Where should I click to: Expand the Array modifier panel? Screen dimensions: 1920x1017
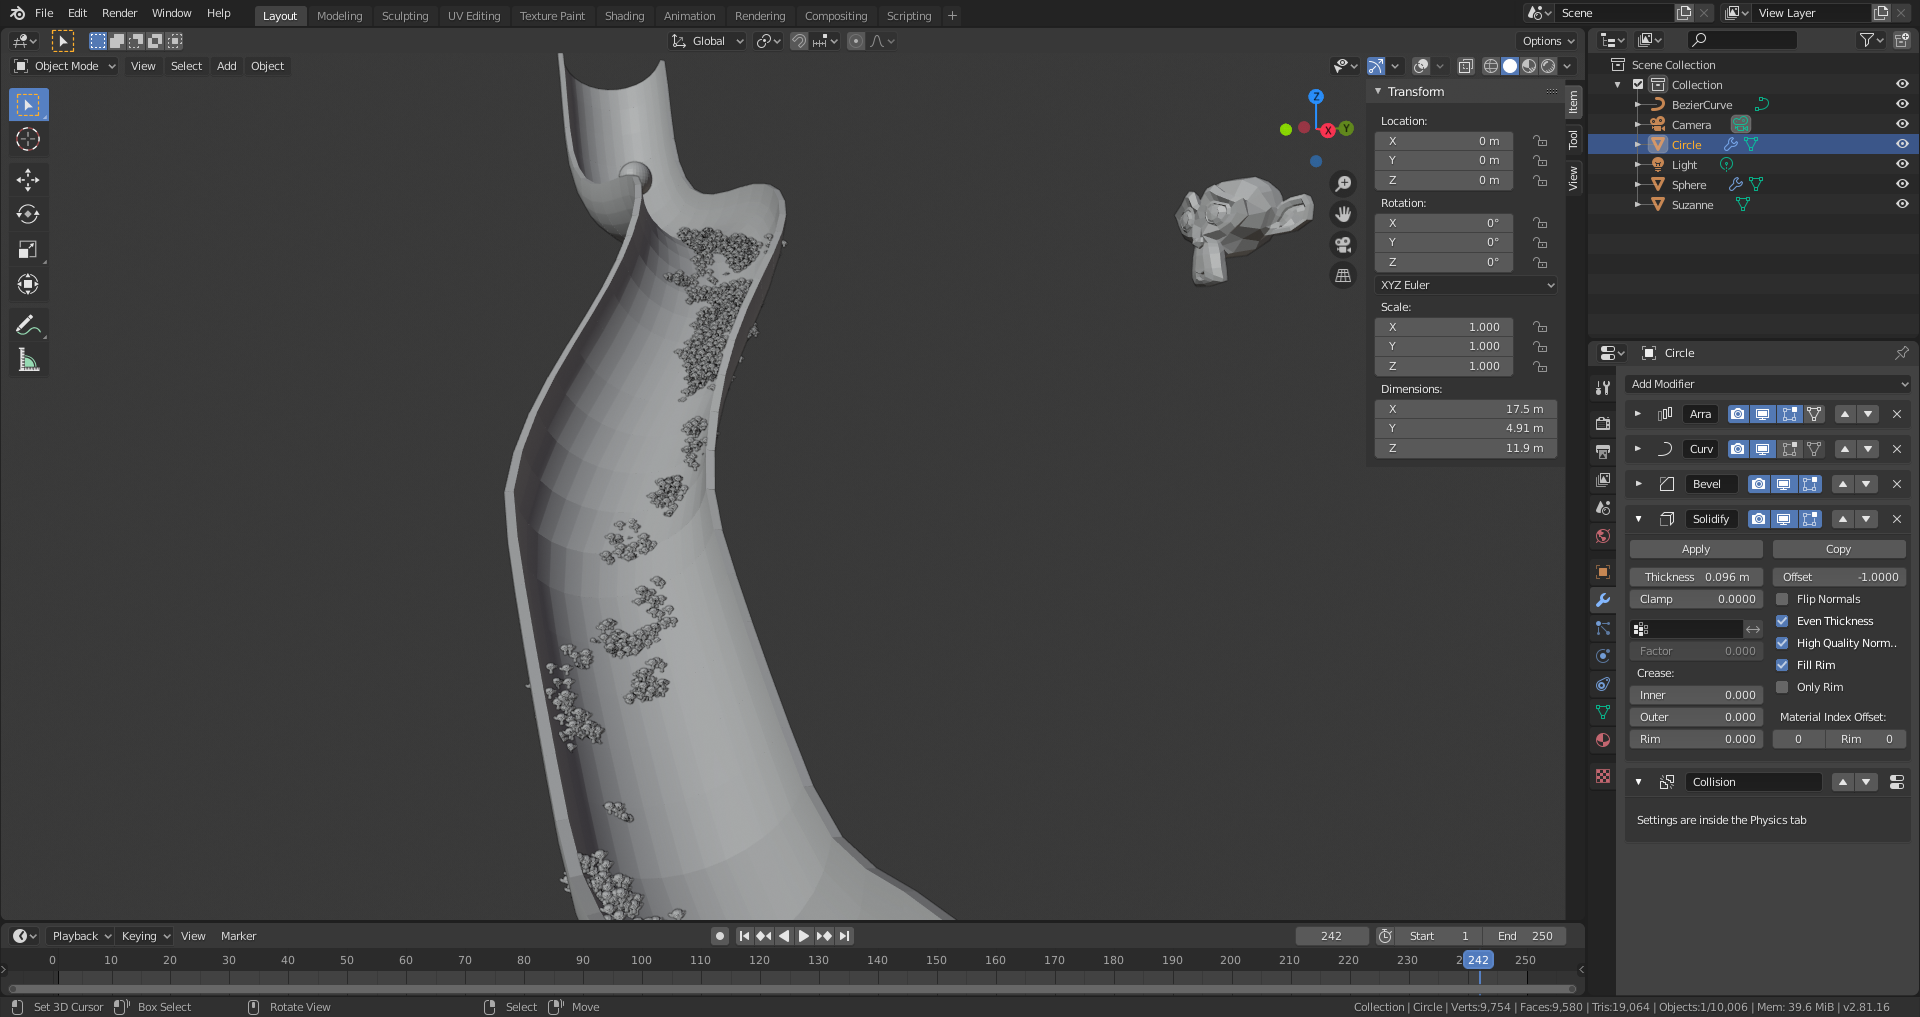pyautogui.click(x=1638, y=414)
